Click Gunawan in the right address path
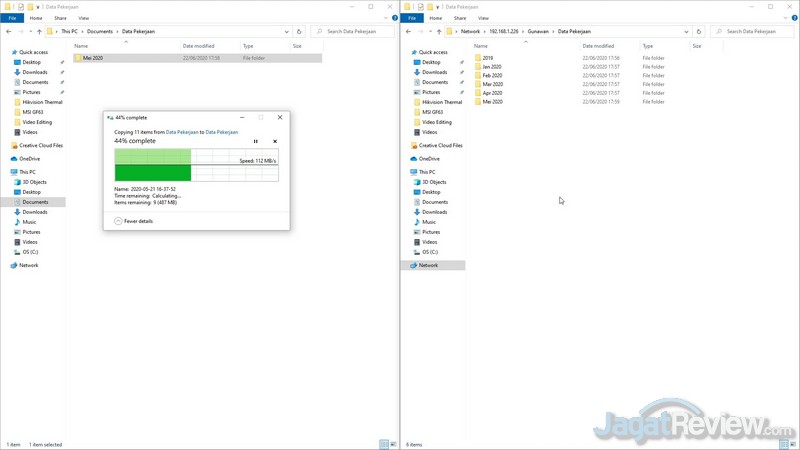 coord(538,31)
